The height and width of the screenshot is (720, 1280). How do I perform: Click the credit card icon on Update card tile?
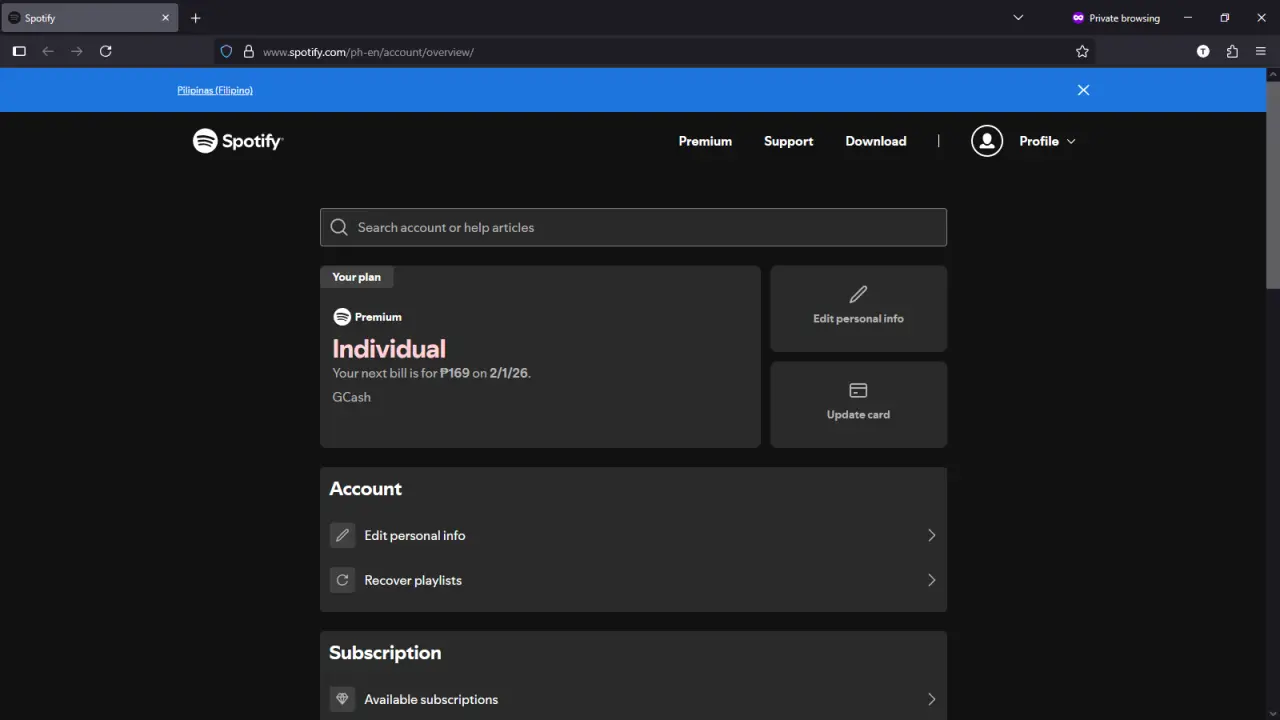[x=858, y=390]
